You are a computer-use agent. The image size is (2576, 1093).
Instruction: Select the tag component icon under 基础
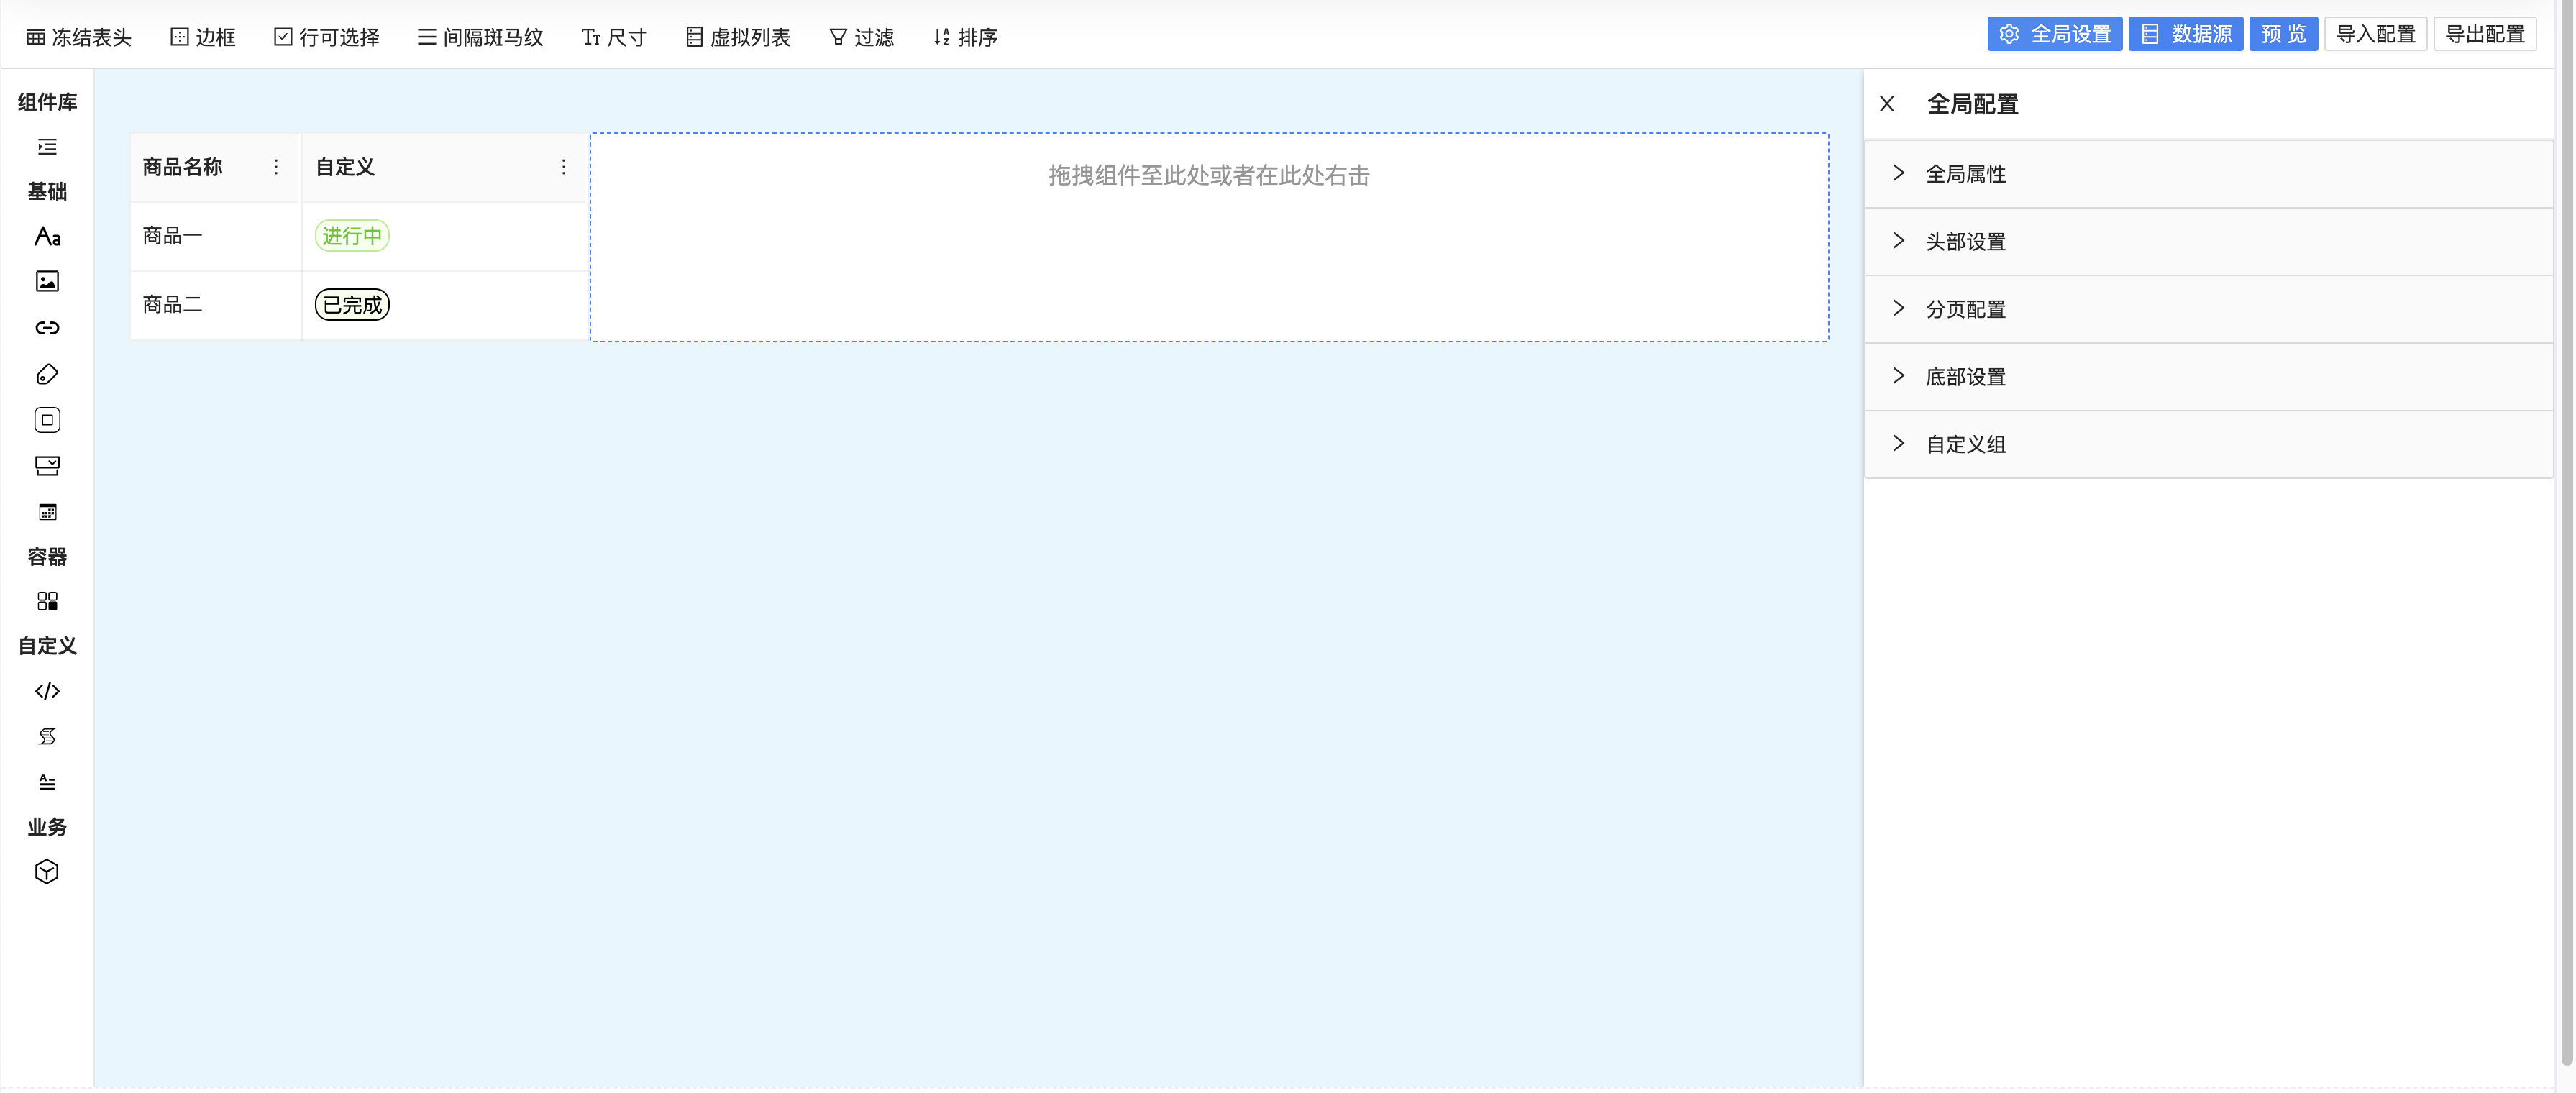pos(46,373)
